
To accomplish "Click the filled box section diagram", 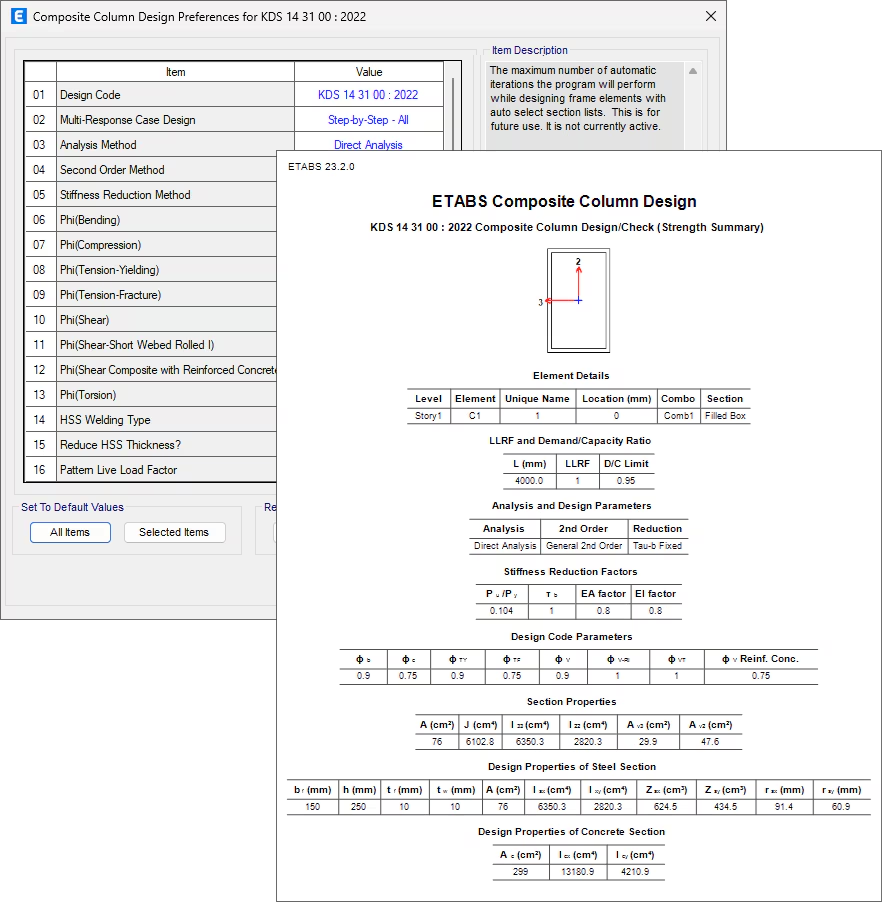I will pos(578,300).
